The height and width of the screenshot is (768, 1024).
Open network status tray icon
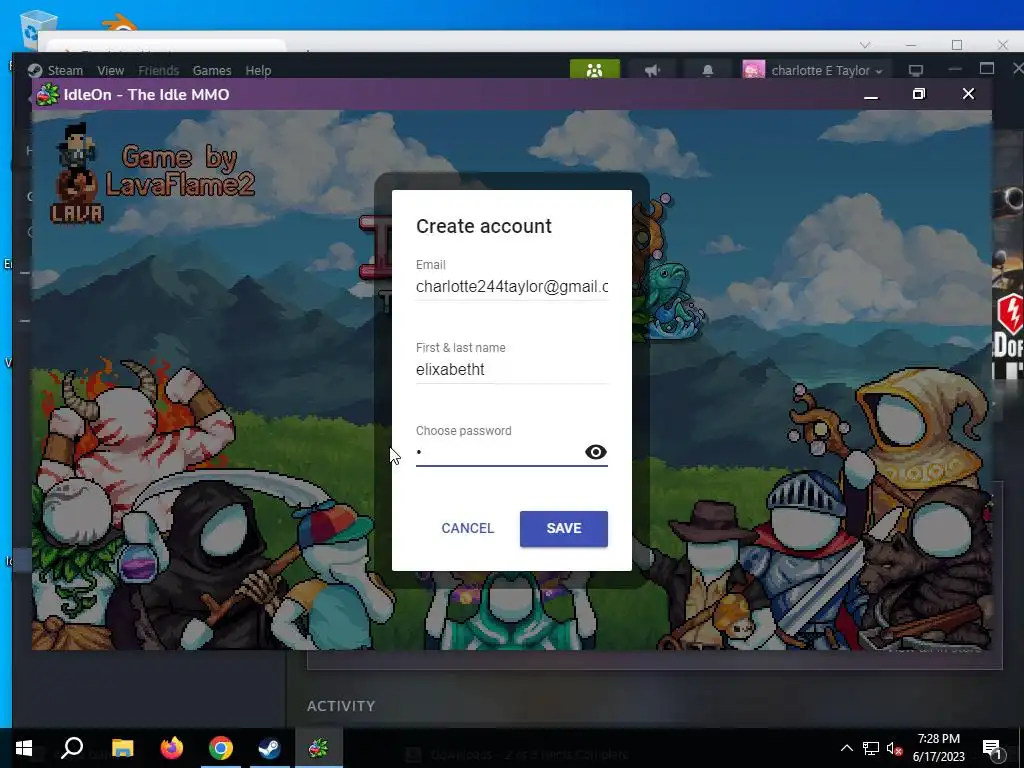(871, 748)
